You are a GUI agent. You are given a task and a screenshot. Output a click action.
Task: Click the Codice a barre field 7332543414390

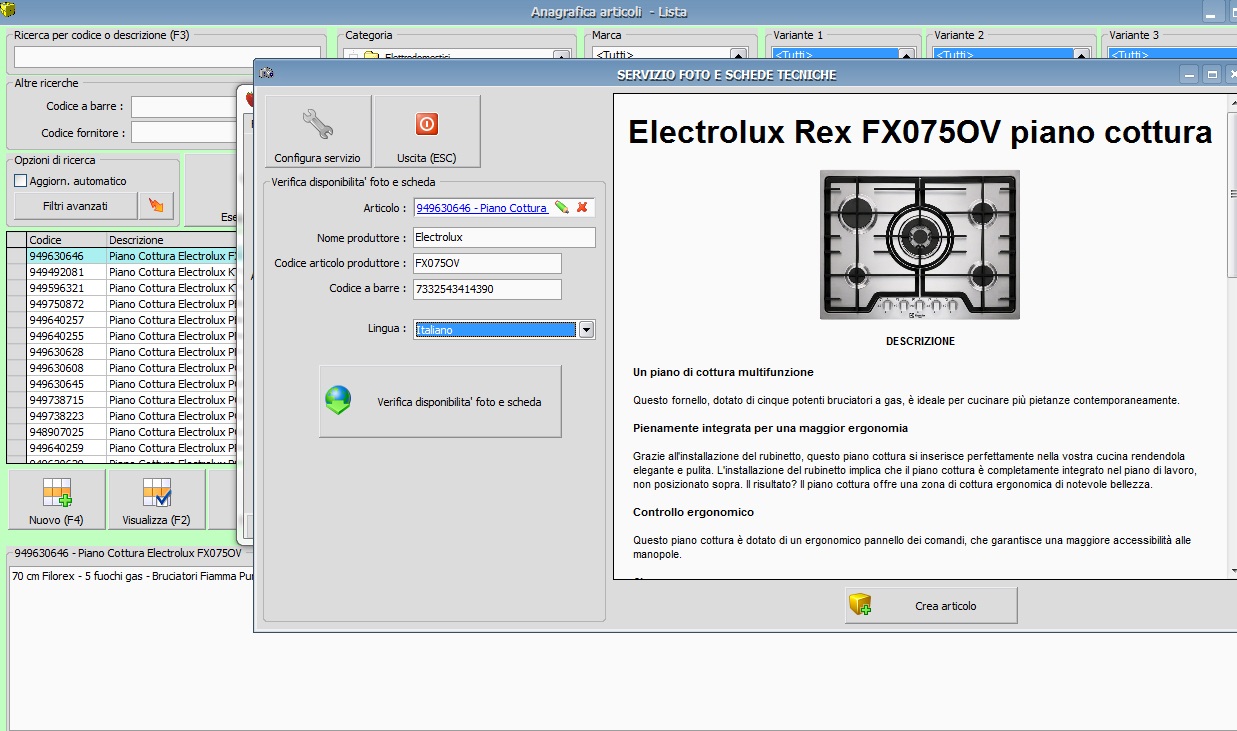486,289
